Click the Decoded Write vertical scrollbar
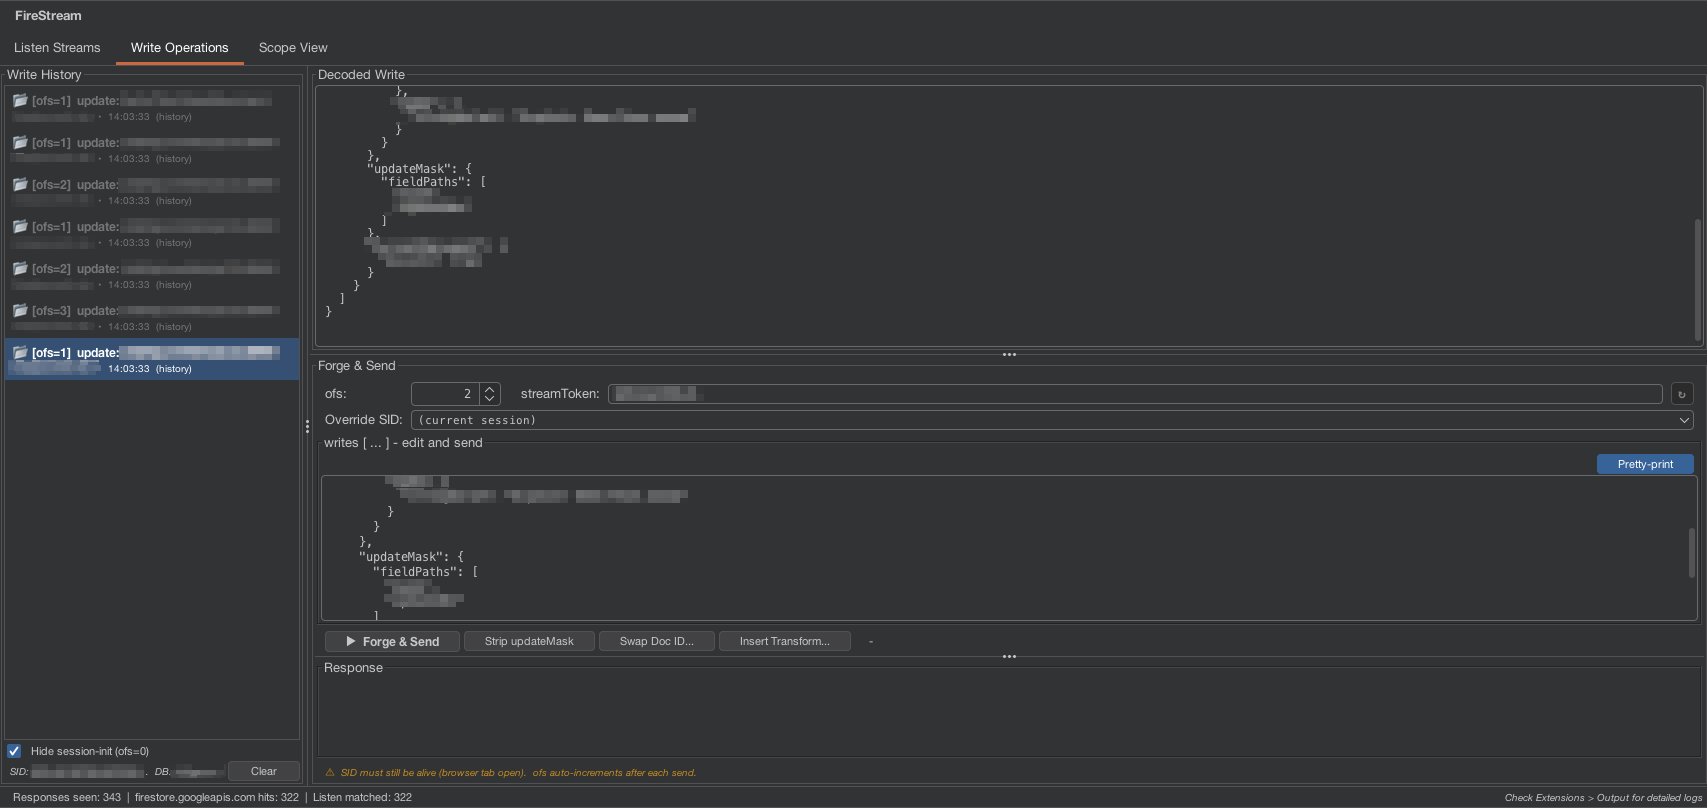1707x808 pixels. 1697,280
